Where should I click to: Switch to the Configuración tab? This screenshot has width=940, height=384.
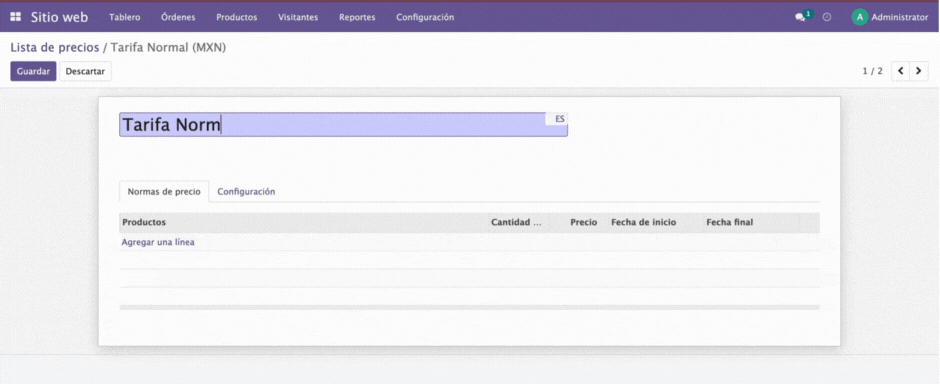[x=246, y=192]
